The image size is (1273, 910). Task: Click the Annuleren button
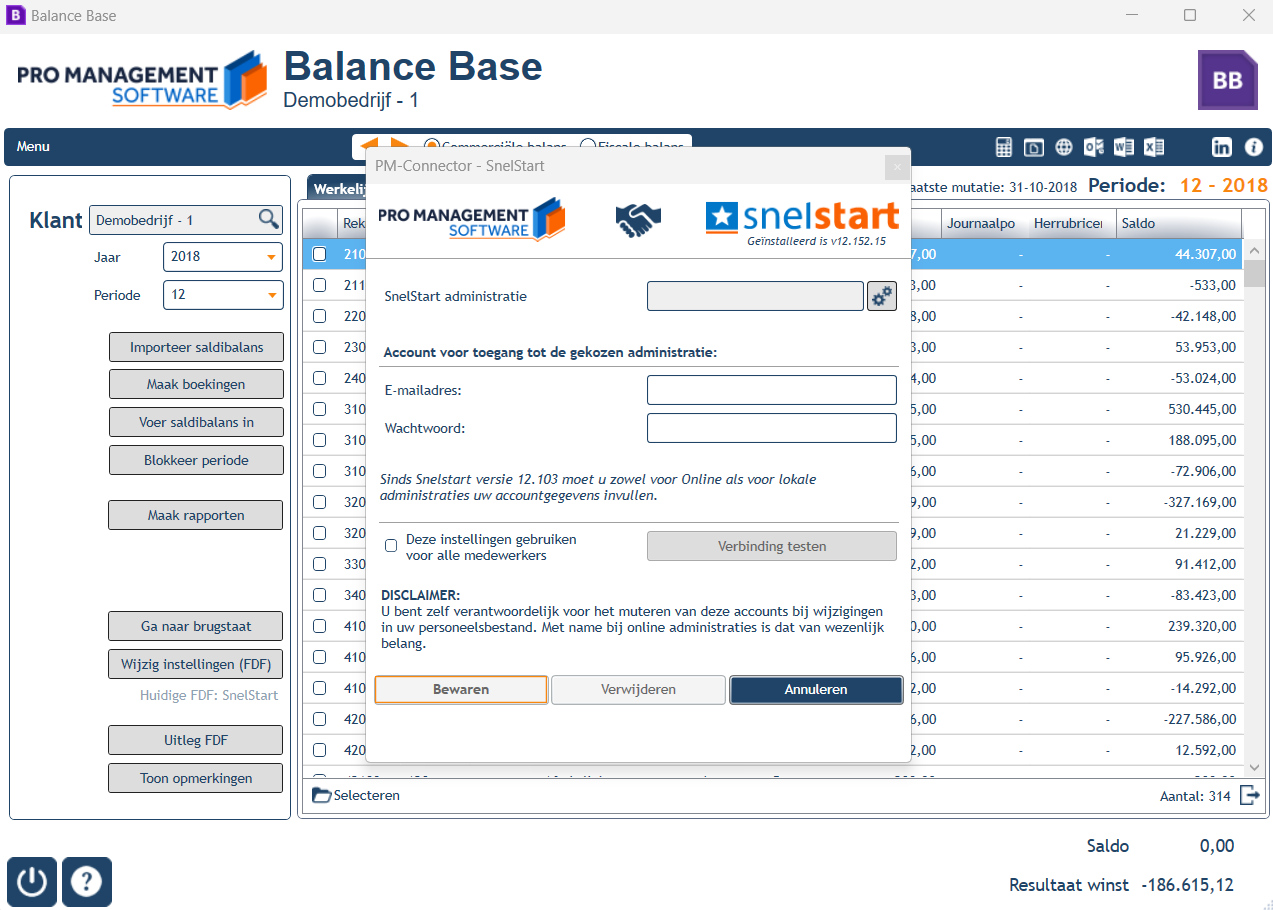point(816,690)
